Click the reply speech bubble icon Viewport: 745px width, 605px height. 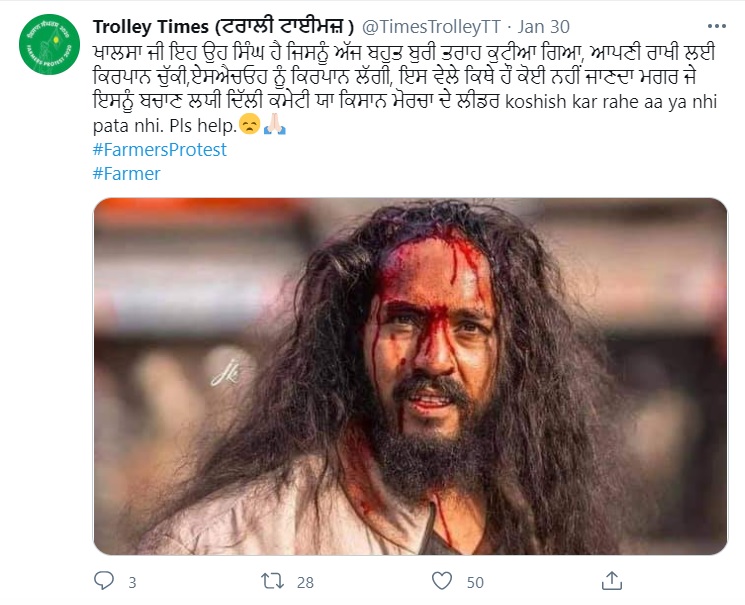point(104,580)
